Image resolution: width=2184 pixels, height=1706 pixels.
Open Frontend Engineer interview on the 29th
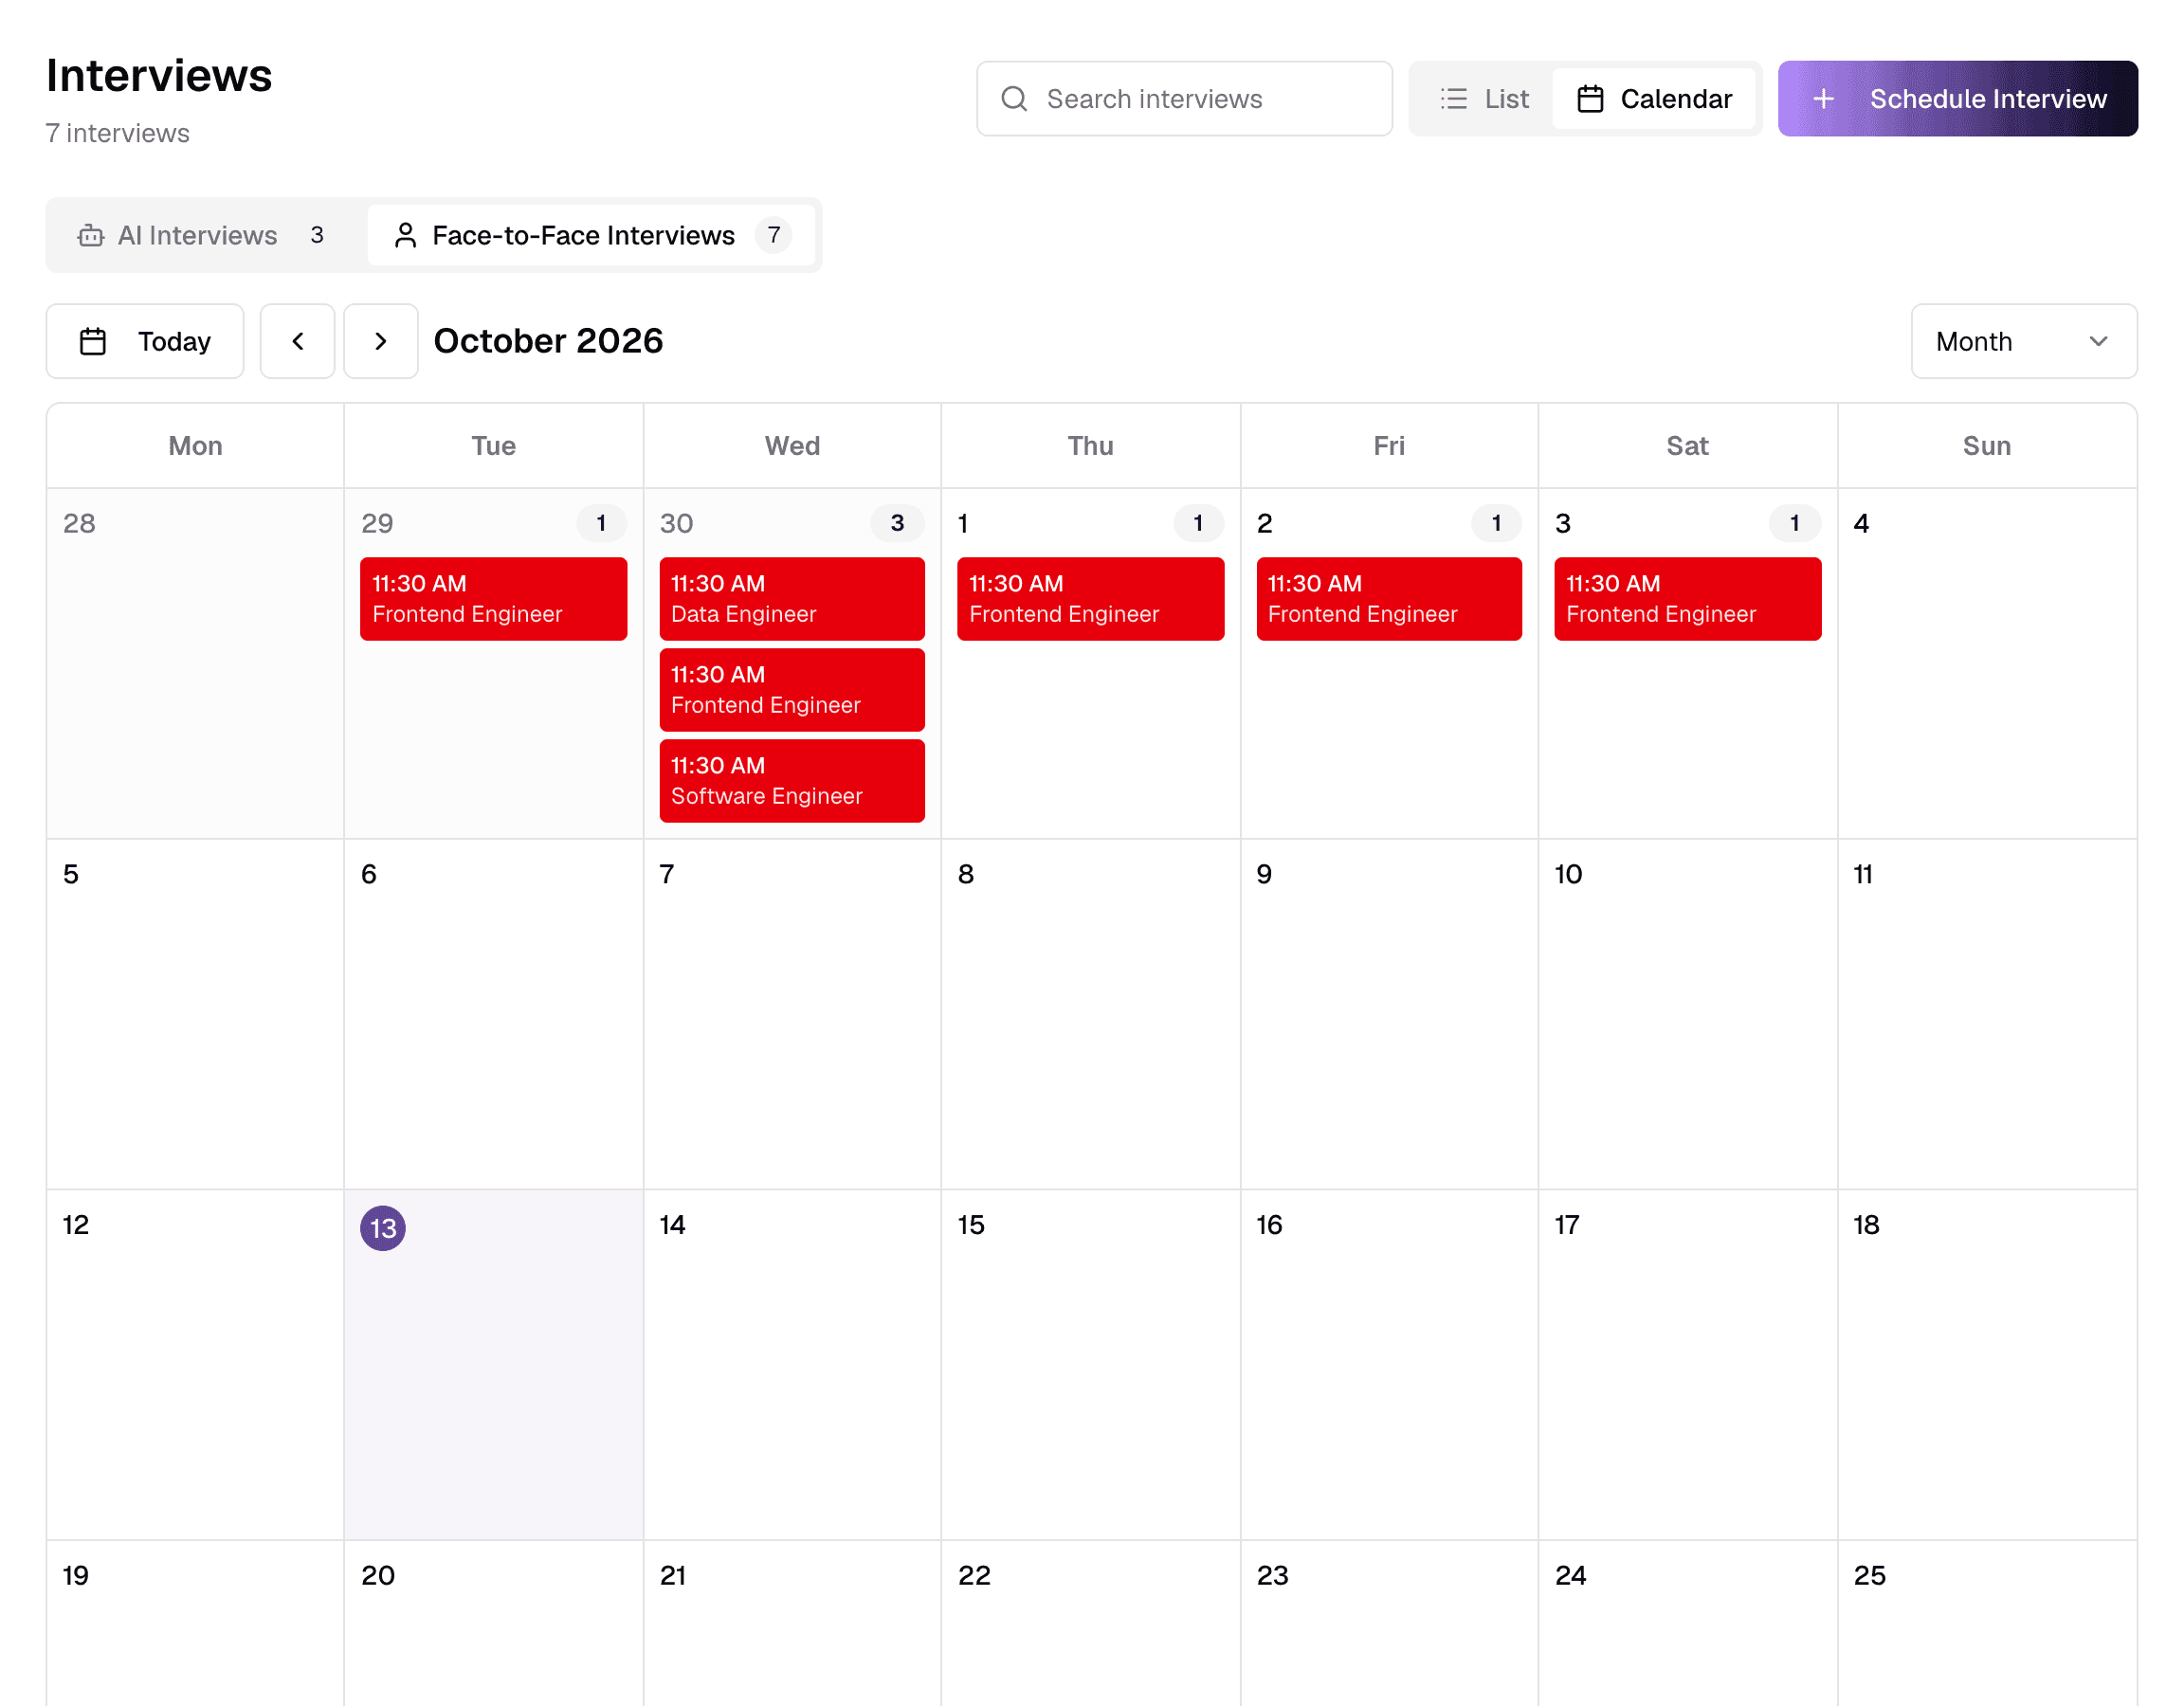pyautogui.click(x=493, y=598)
